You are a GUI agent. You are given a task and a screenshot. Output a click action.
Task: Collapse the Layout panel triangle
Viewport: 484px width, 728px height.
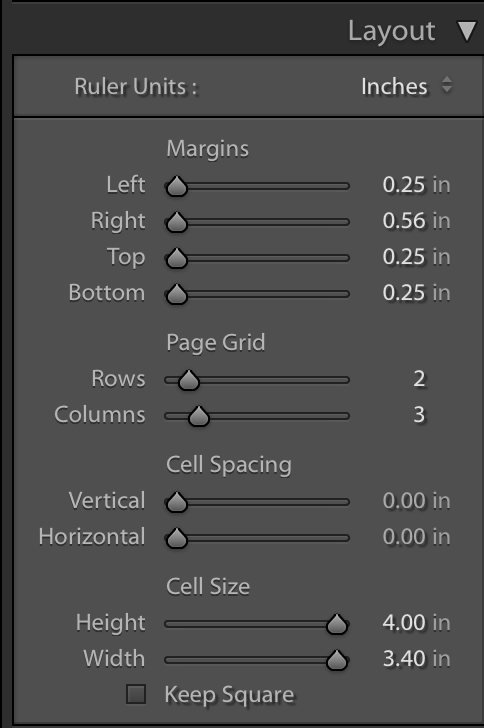466,32
